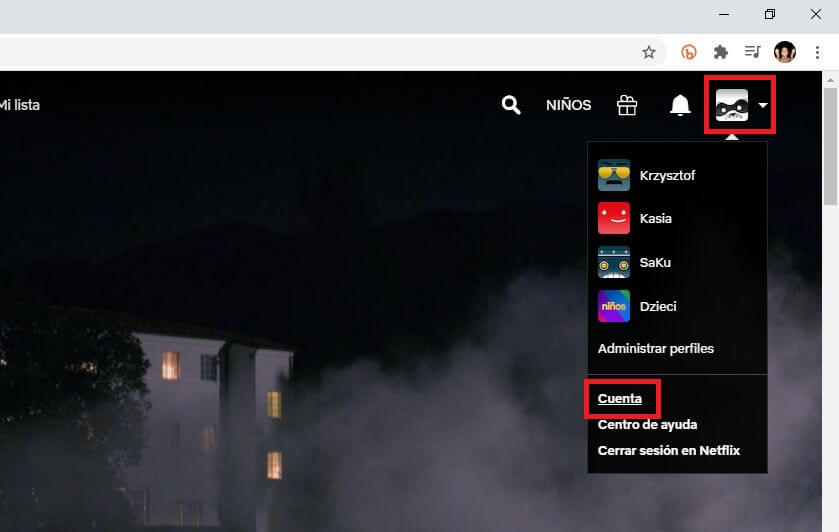This screenshot has width=839, height=532.
Task: Open the Netflix search magnifier icon
Action: pos(511,105)
